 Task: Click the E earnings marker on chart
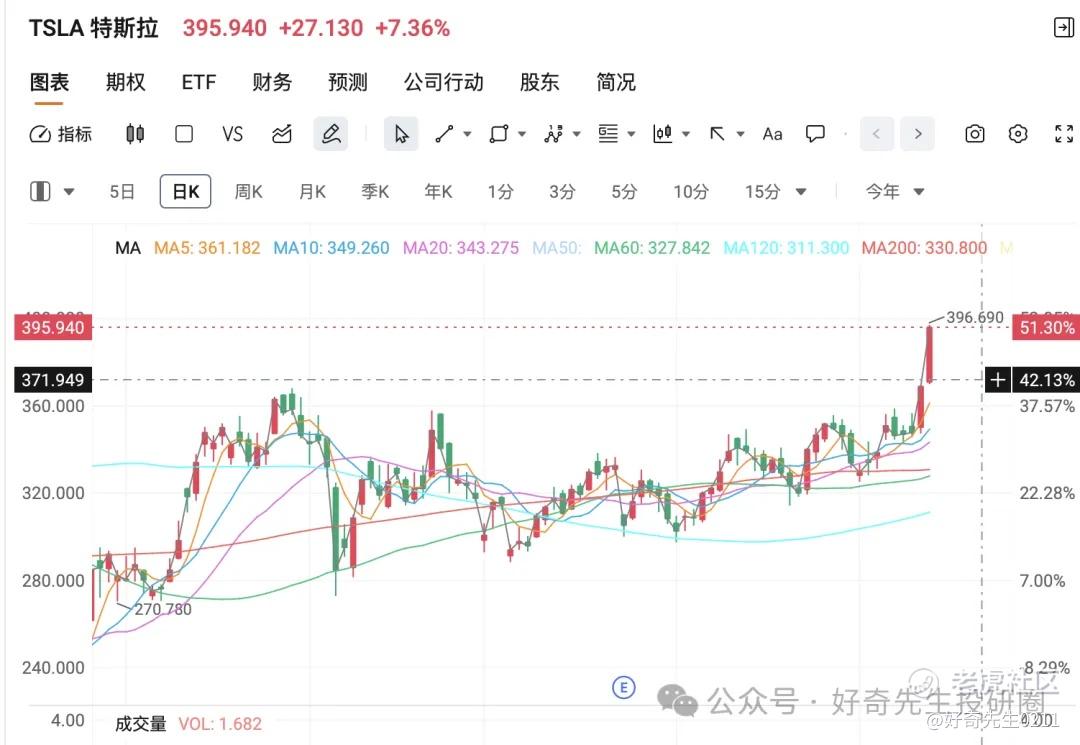pos(624,687)
